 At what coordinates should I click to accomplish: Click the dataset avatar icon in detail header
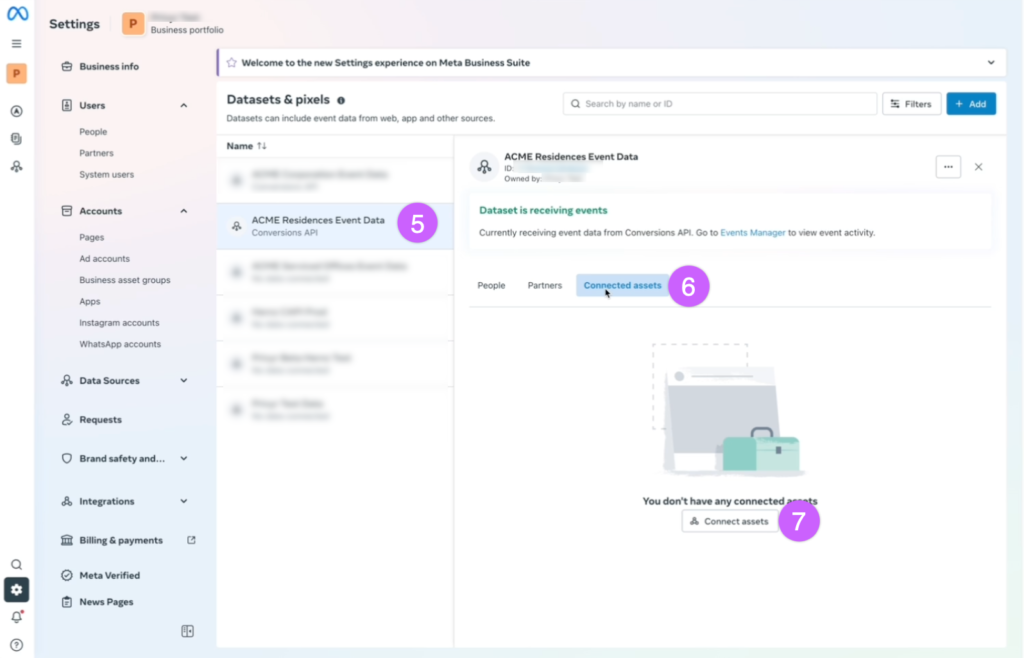point(485,167)
